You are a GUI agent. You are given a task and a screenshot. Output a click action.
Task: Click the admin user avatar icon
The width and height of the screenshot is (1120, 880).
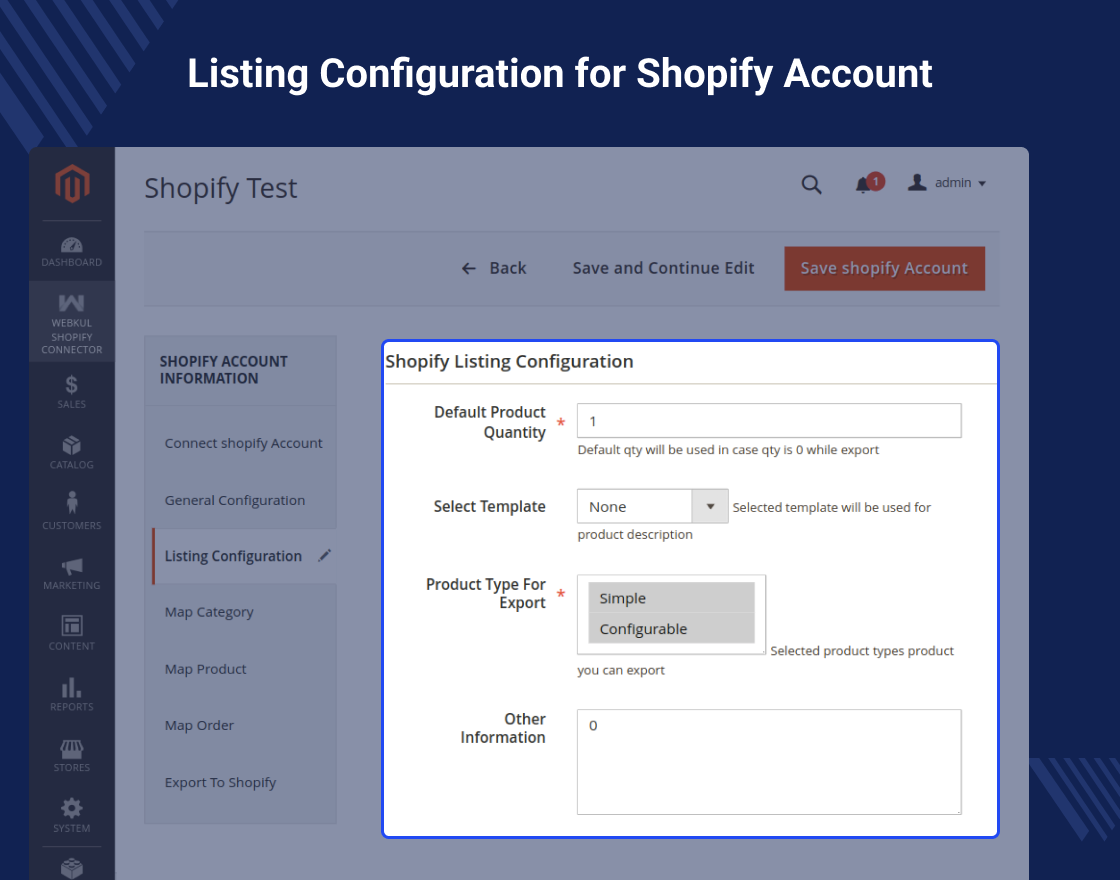[x=917, y=182]
